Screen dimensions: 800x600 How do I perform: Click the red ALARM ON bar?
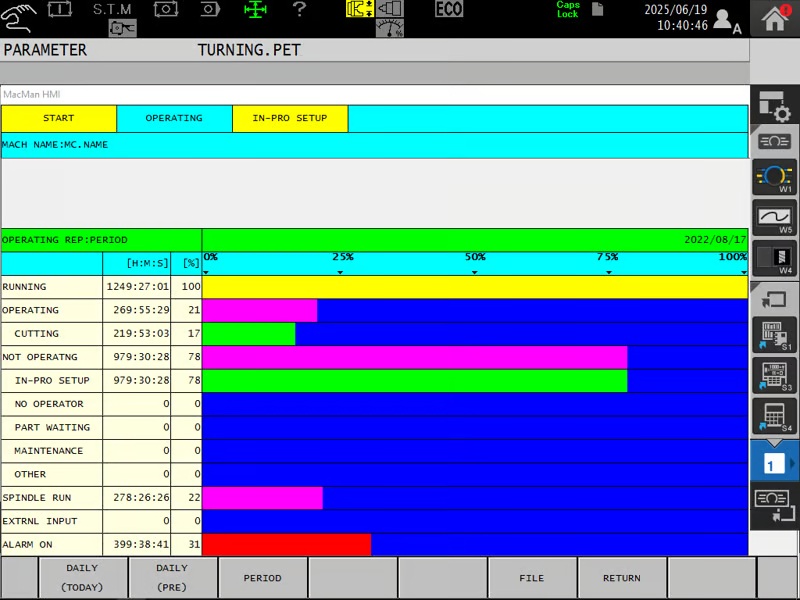[286, 545]
